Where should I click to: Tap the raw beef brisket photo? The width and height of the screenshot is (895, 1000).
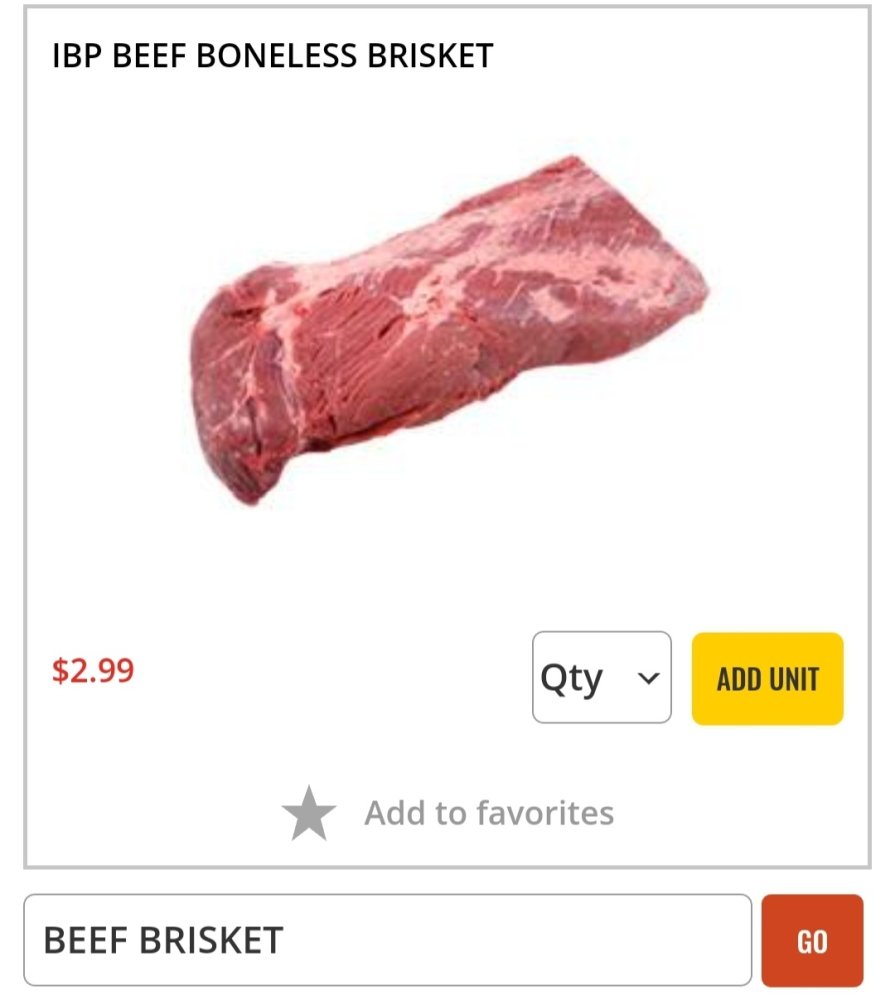click(448, 328)
